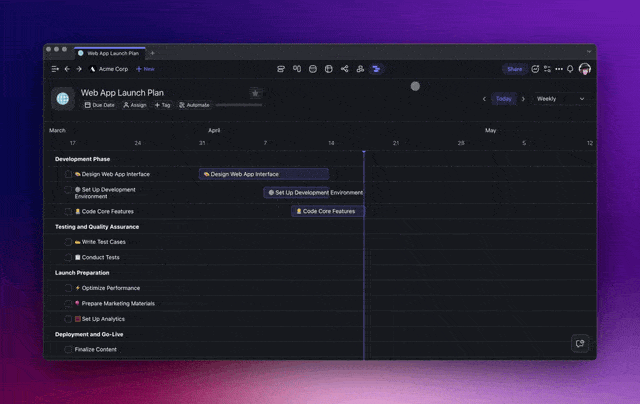Viewport: 640px width, 404px height.
Task: Click the Web App Launch Plan title
Action: point(122,93)
